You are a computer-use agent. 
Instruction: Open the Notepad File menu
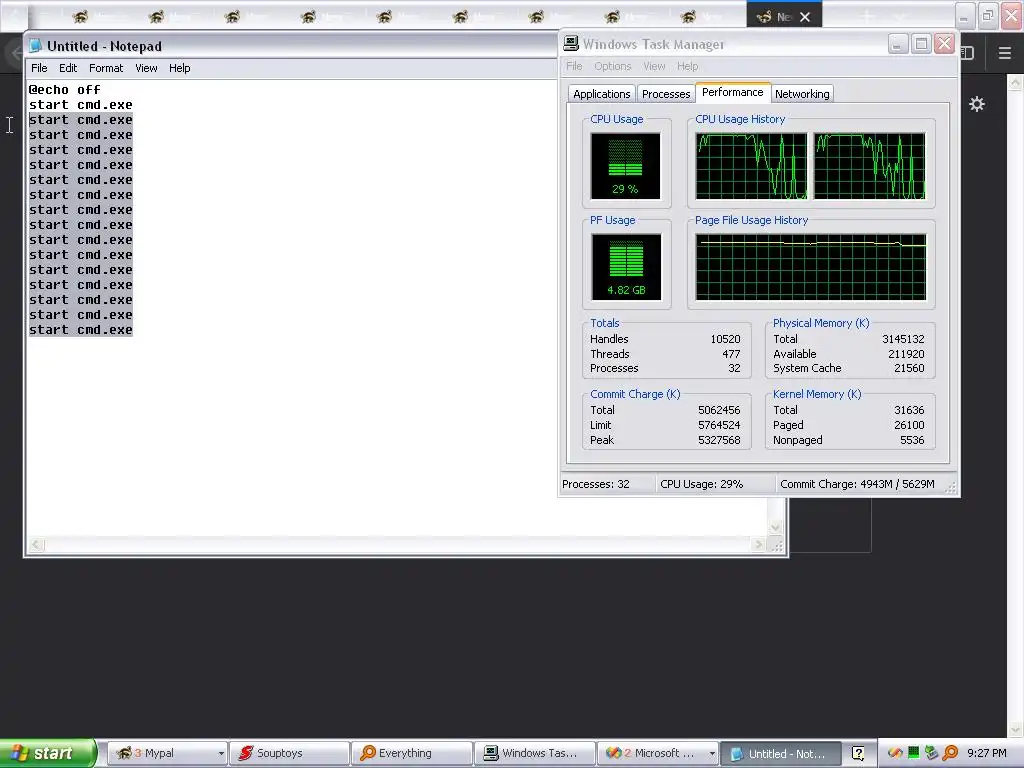tap(39, 68)
